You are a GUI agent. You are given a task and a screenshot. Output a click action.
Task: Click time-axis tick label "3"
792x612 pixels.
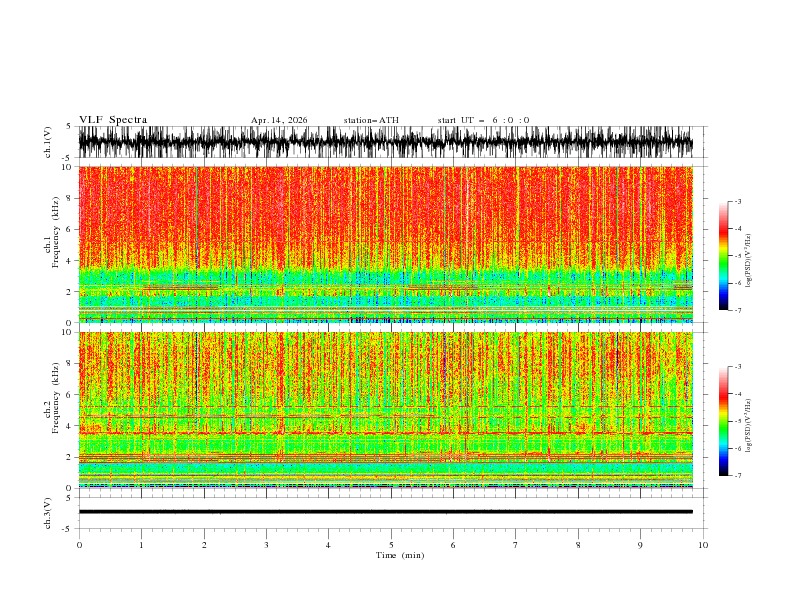click(266, 545)
